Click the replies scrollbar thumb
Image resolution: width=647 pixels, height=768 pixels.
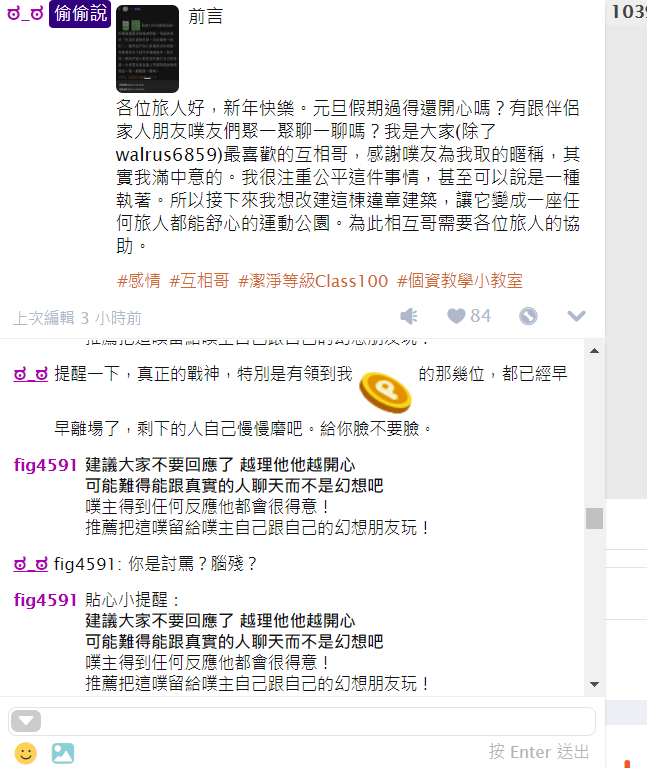pyautogui.click(x=594, y=518)
